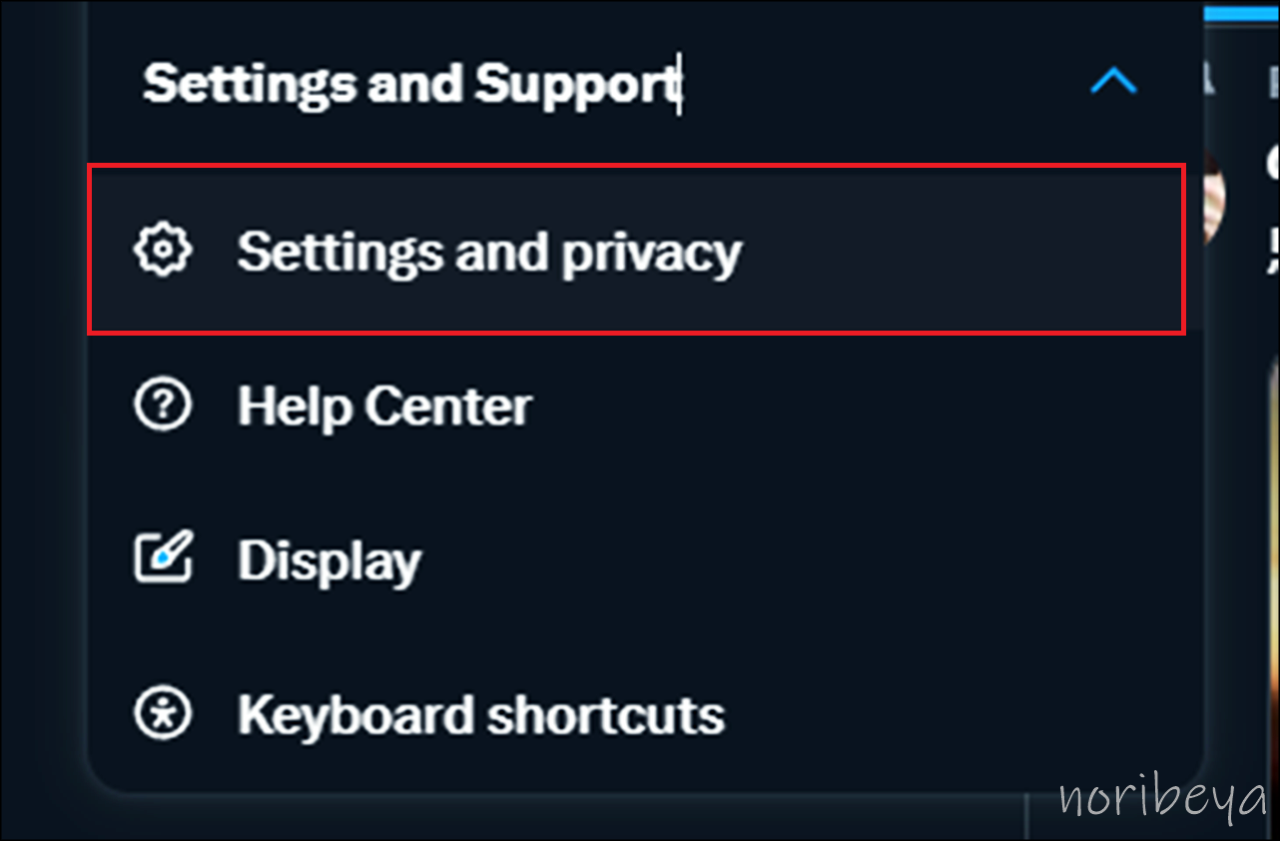Choose the Display text label

(x=329, y=562)
